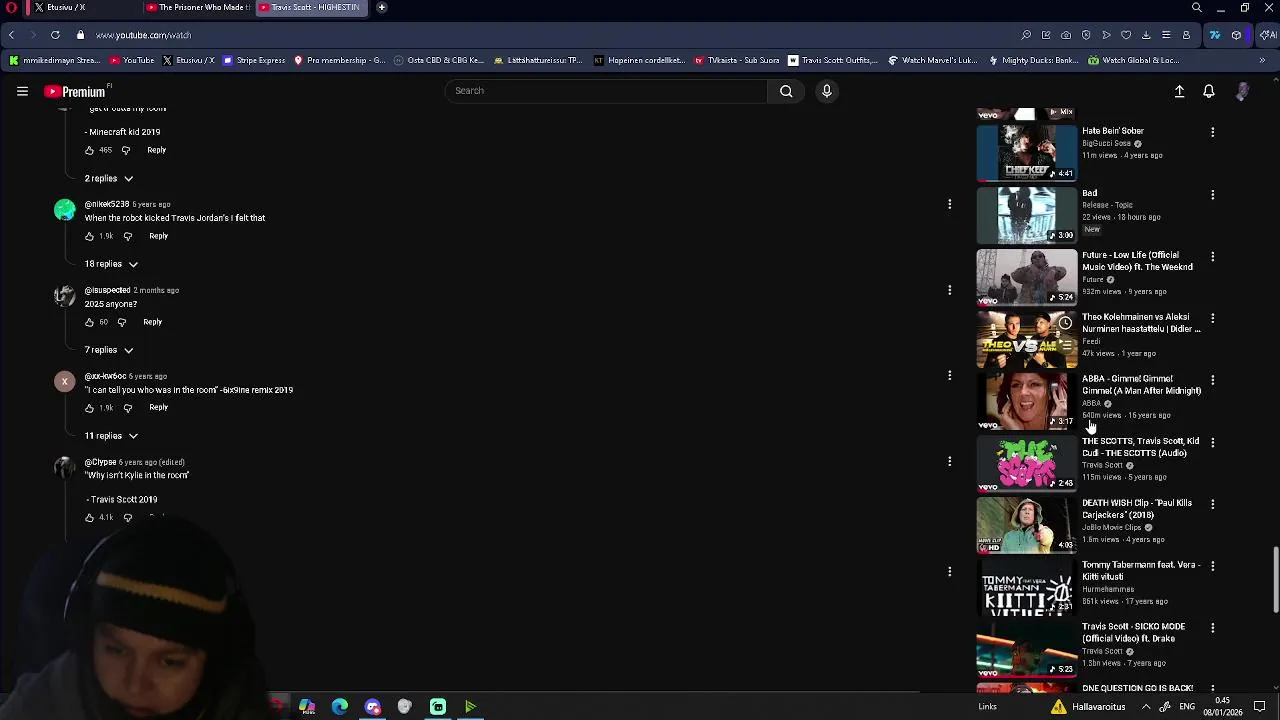Dislike the "2025 anyone?" comment
Image resolution: width=1280 pixels, height=720 pixels.
(x=122, y=322)
